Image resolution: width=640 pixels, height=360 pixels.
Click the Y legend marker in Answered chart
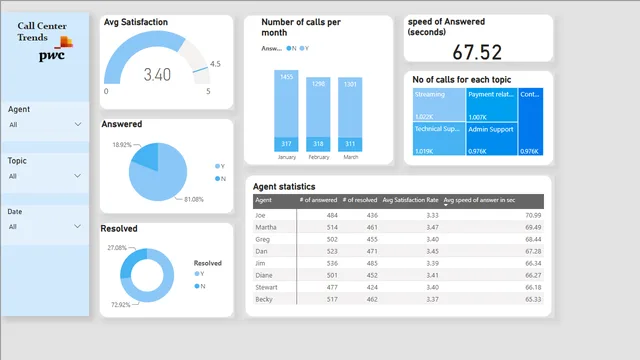click(x=217, y=166)
